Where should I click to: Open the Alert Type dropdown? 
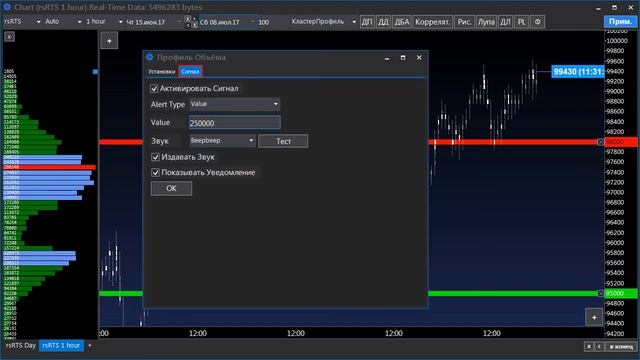235,104
